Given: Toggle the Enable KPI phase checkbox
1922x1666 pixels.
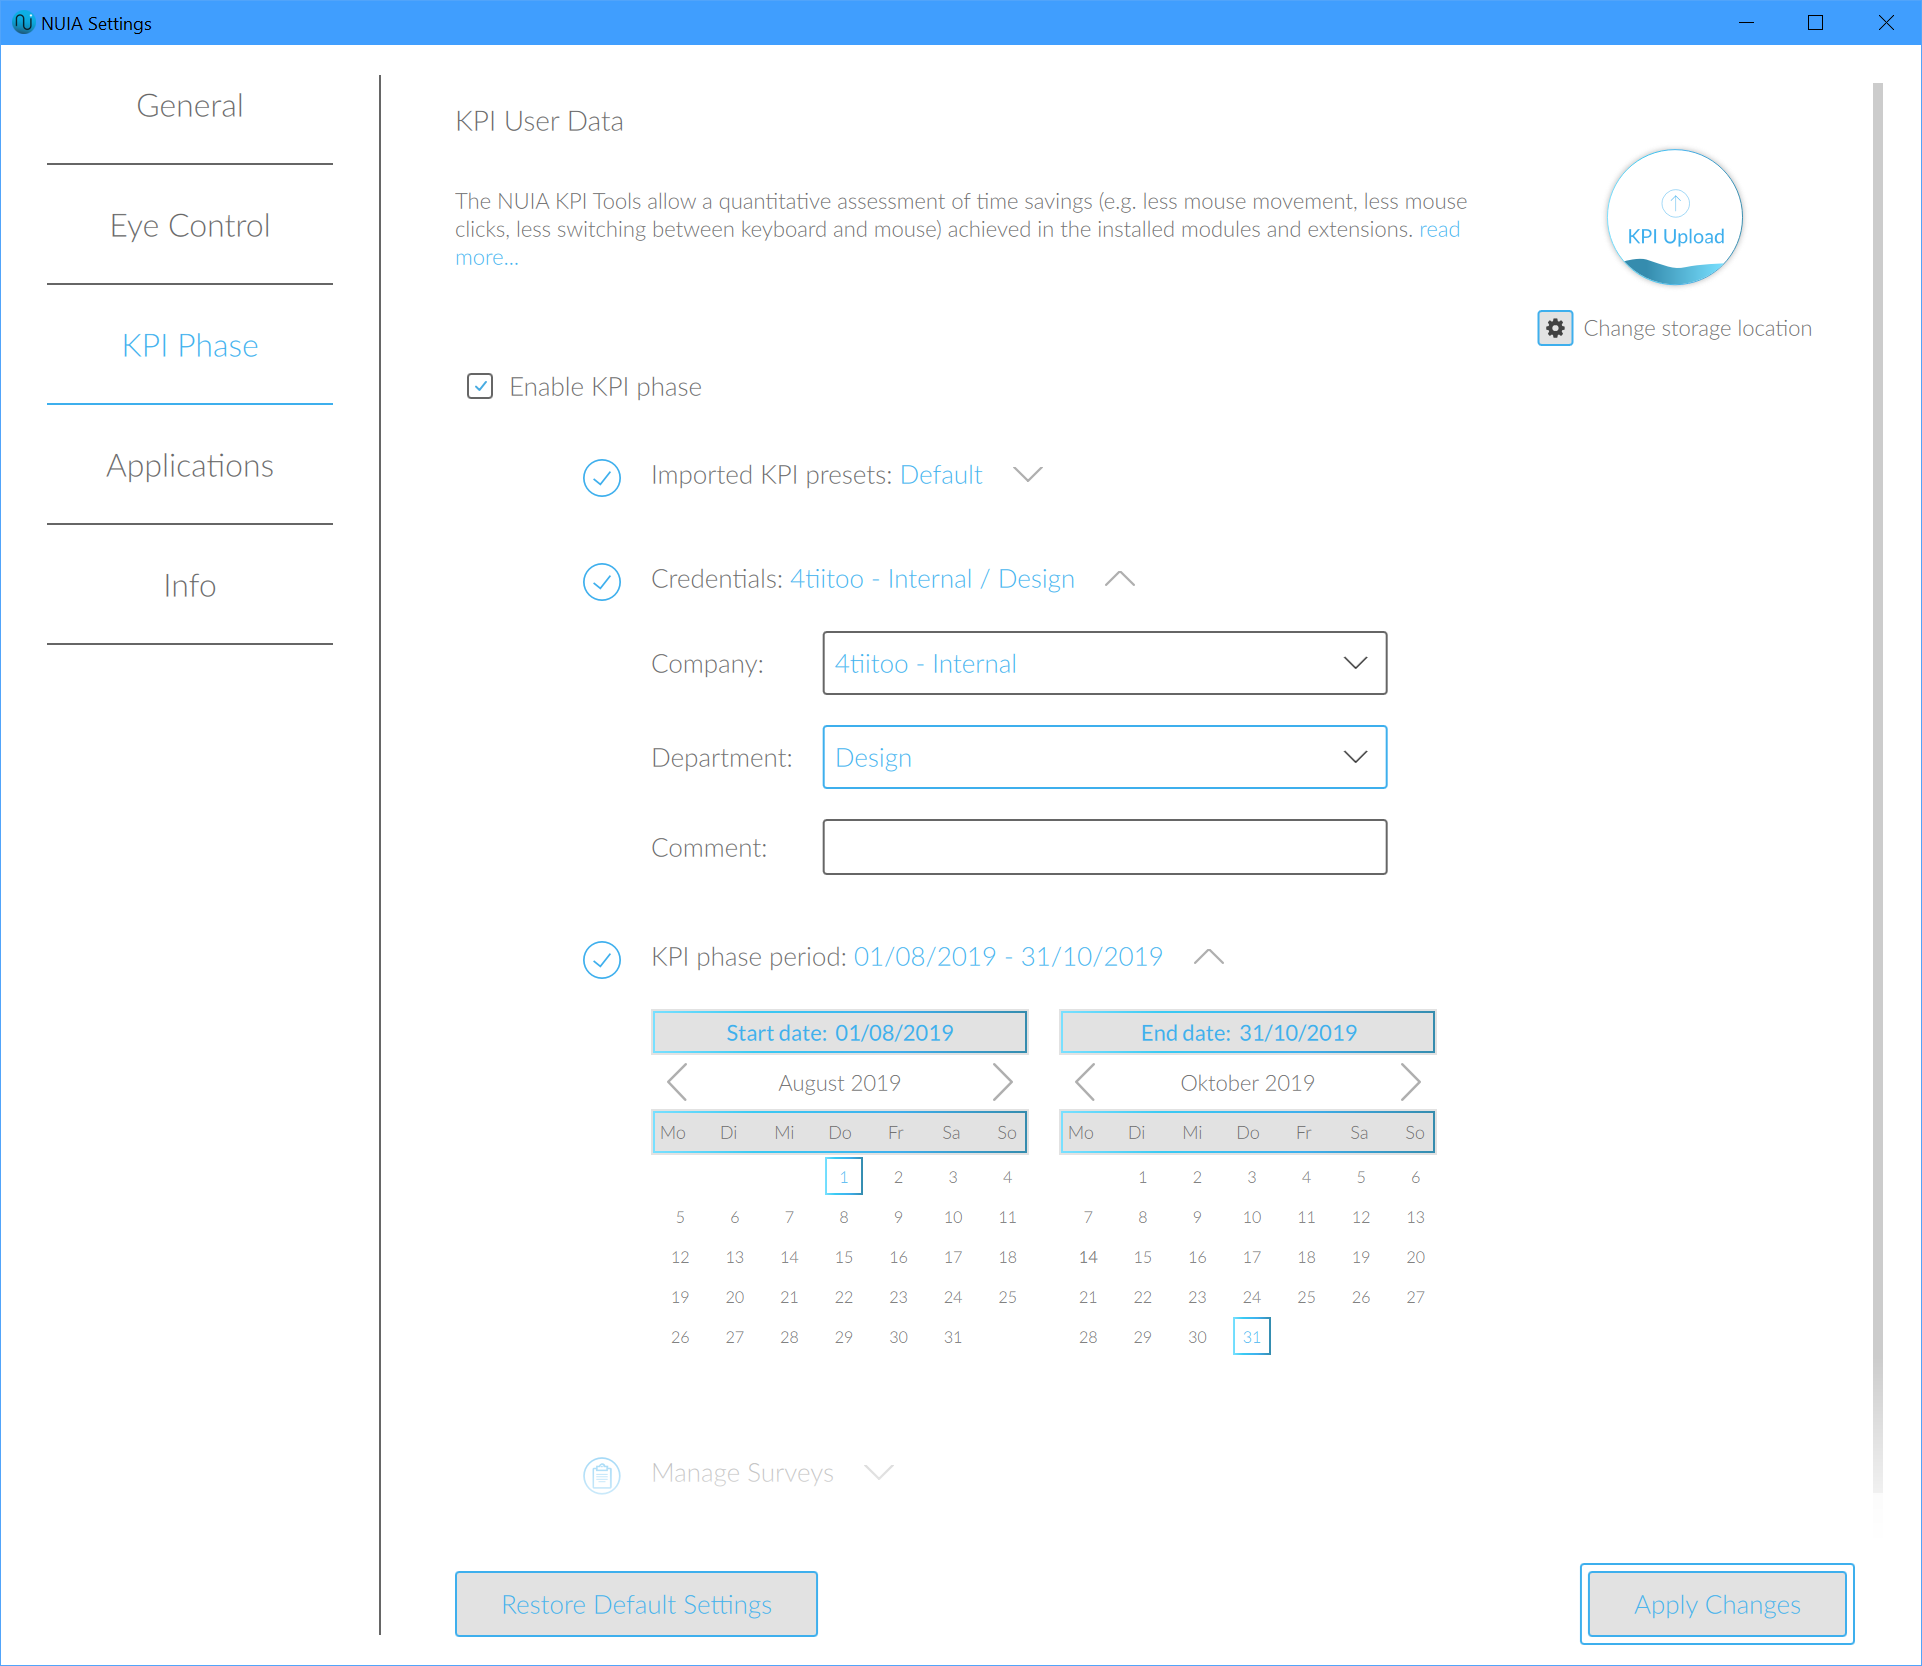Looking at the screenshot, I should click(480, 386).
